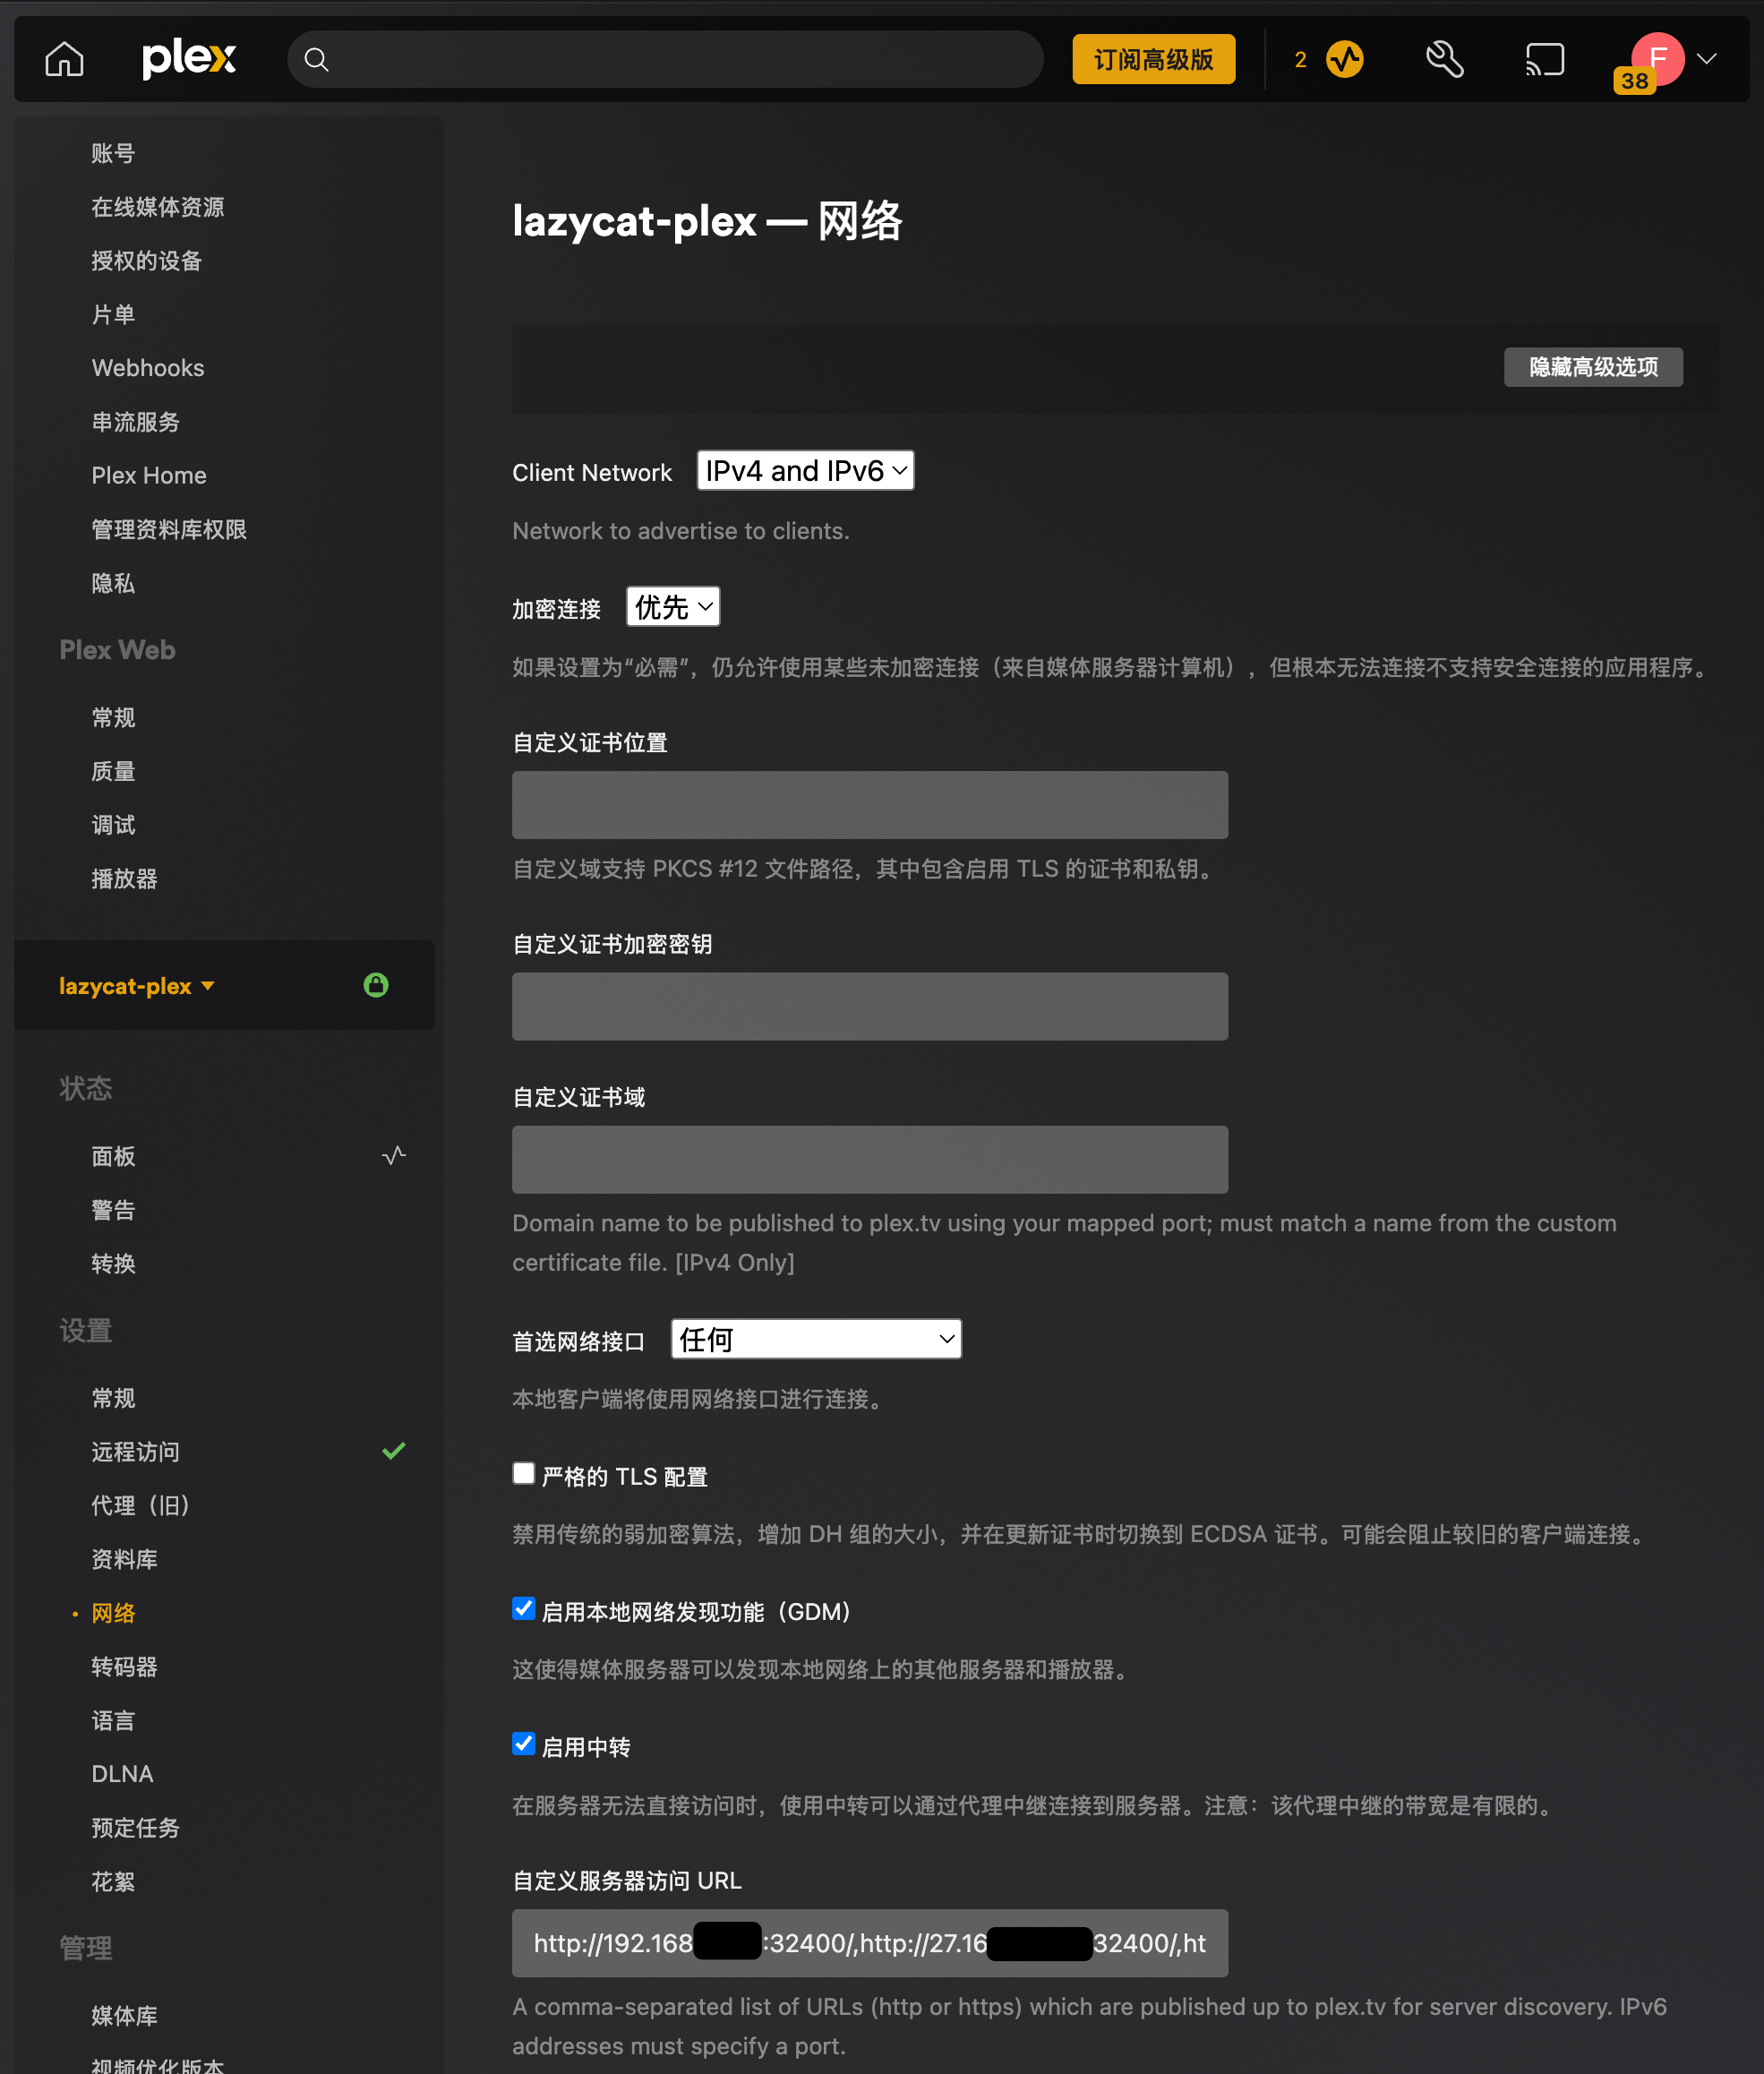Open the user avatar F menu

(x=1657, y=58)
